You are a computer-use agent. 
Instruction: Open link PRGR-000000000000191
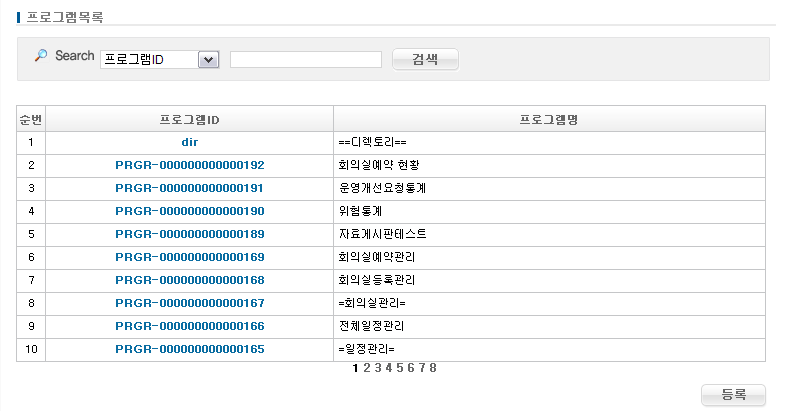click(189, 188)
